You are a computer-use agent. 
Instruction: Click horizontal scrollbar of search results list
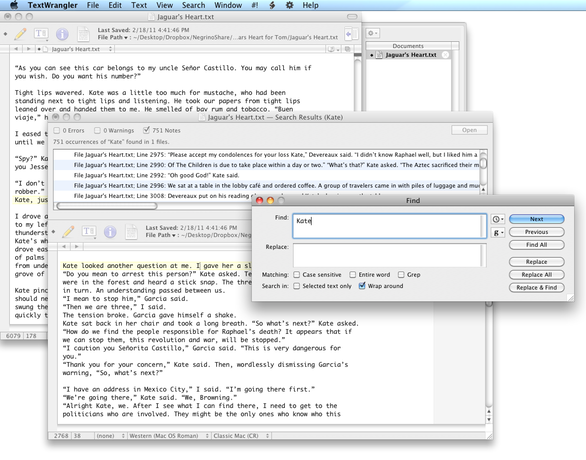tap(107, 206)
